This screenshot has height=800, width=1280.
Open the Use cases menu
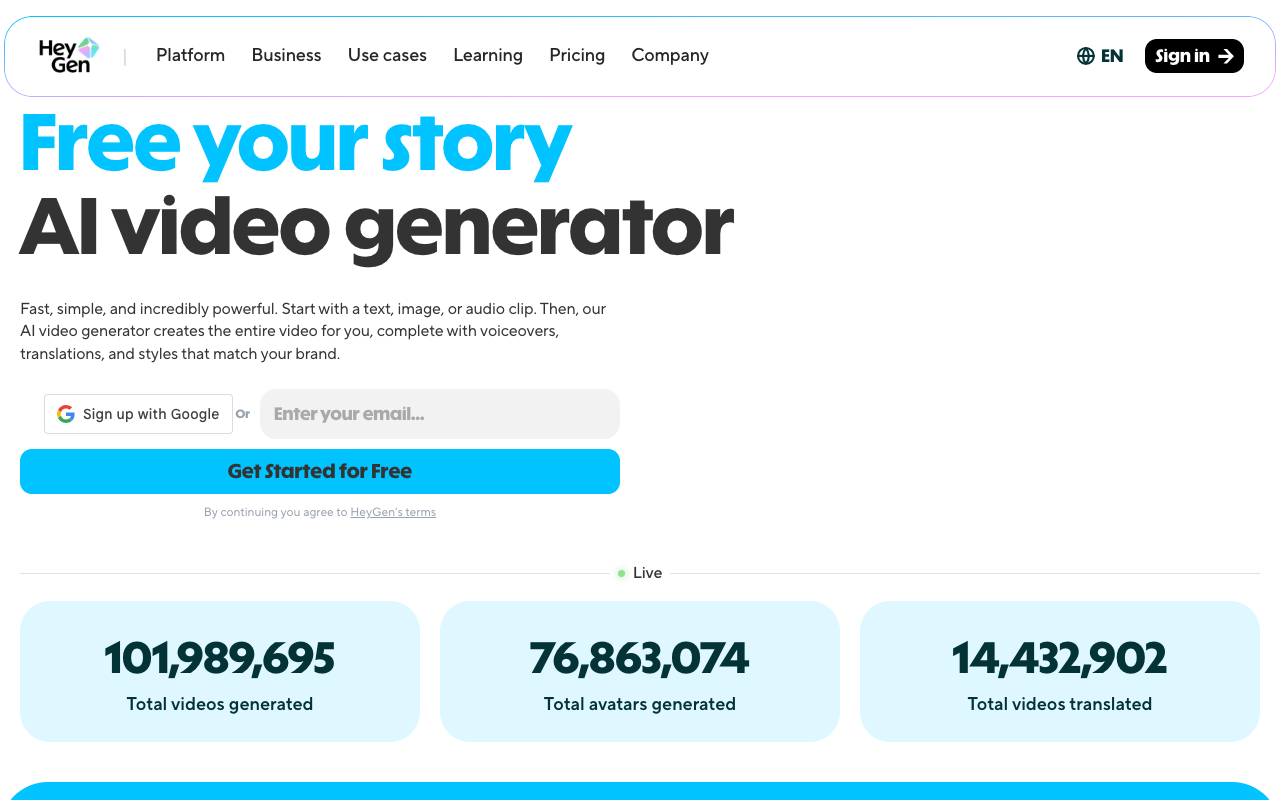pos(387,55)
